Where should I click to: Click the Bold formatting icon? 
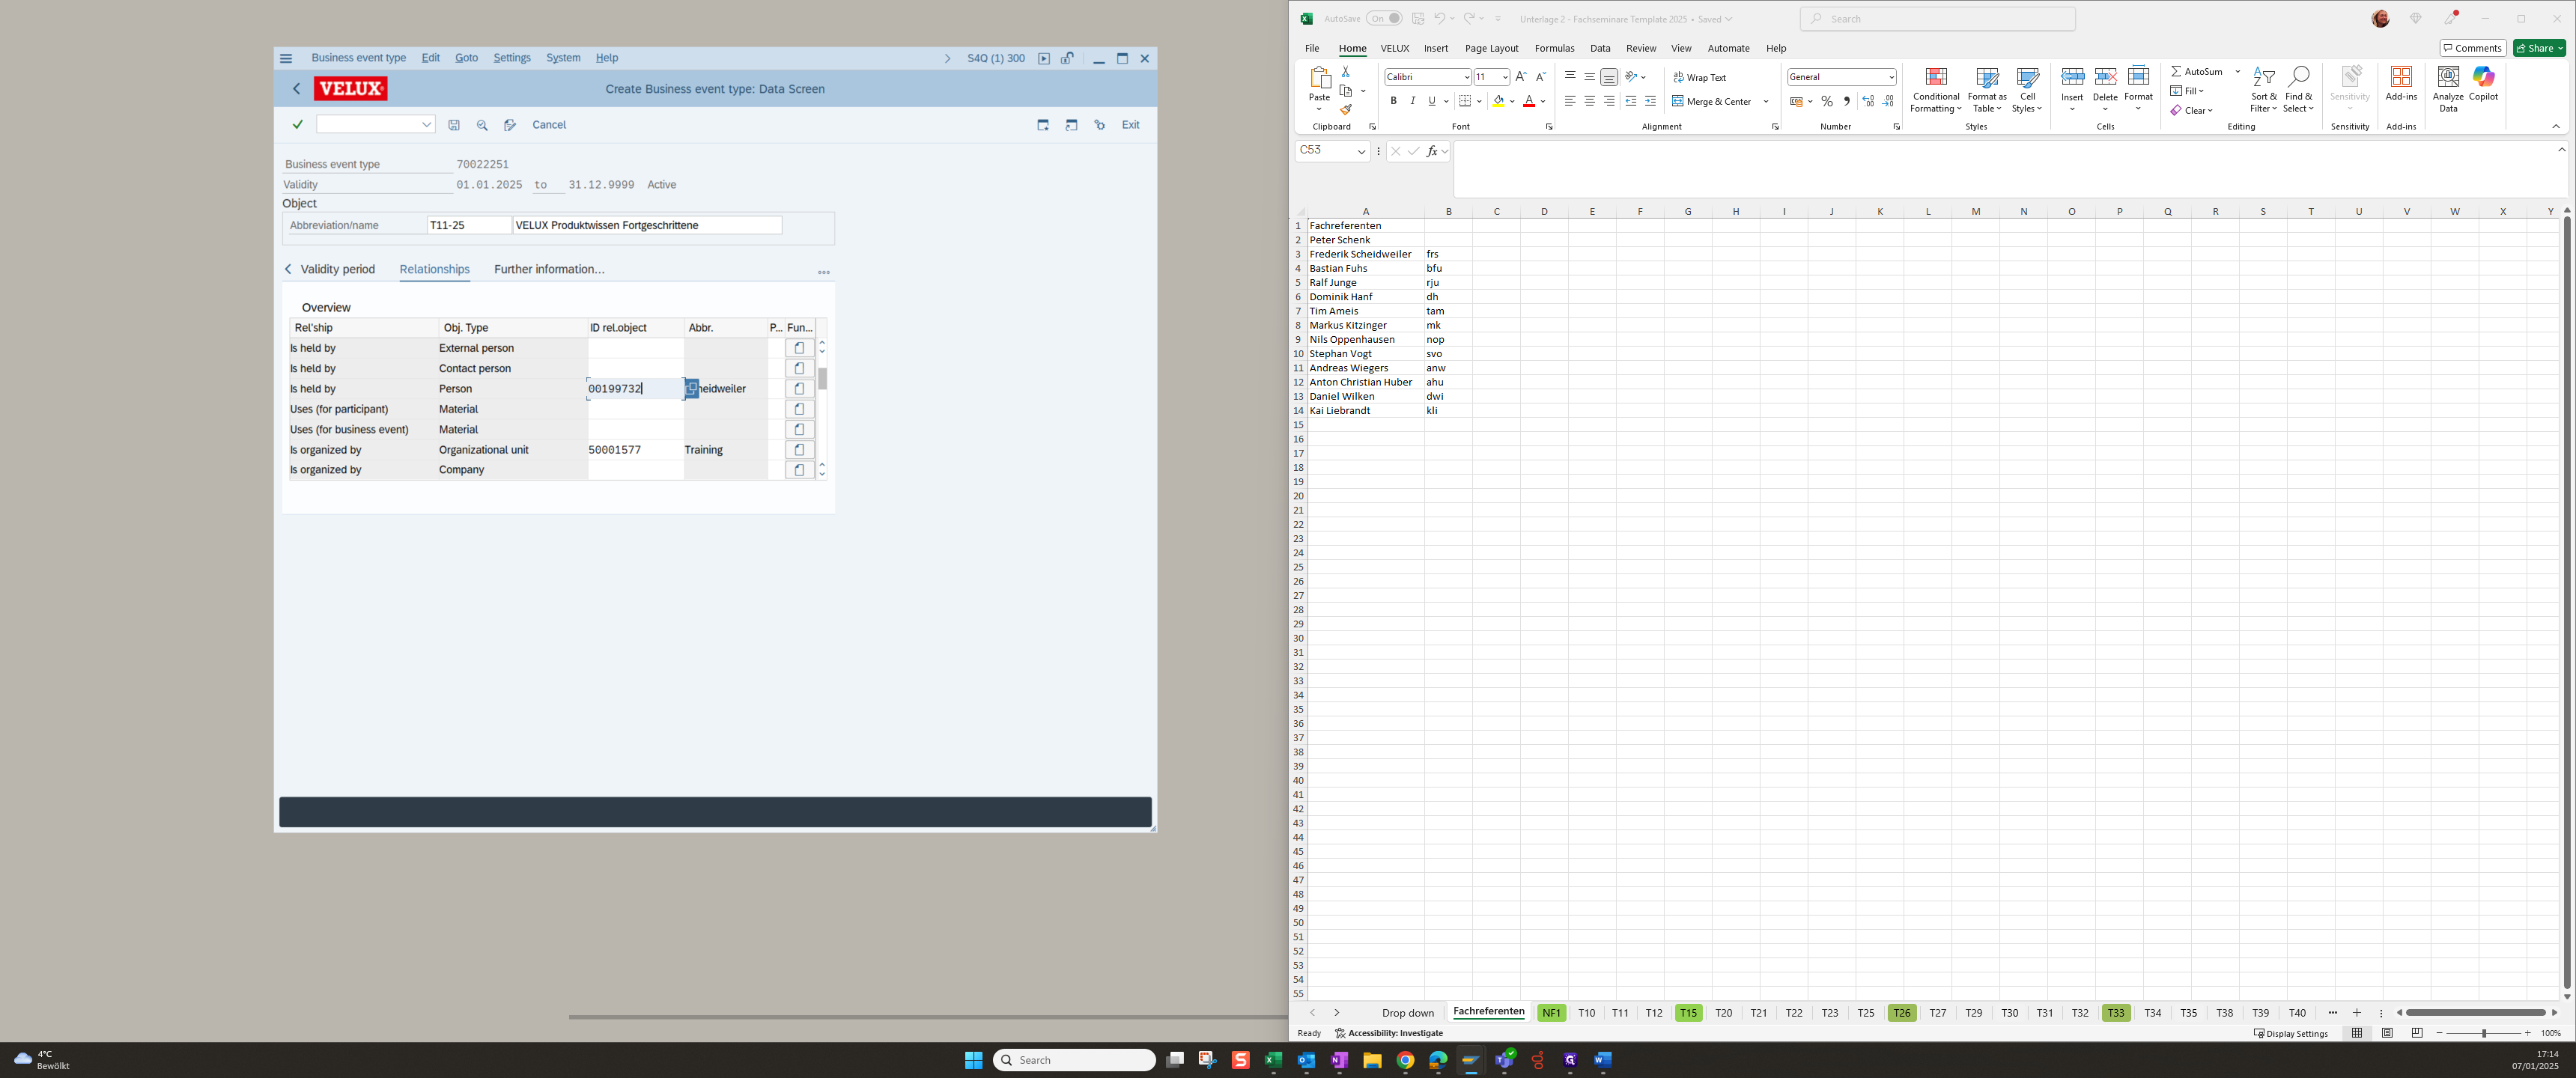[1393, 101]
